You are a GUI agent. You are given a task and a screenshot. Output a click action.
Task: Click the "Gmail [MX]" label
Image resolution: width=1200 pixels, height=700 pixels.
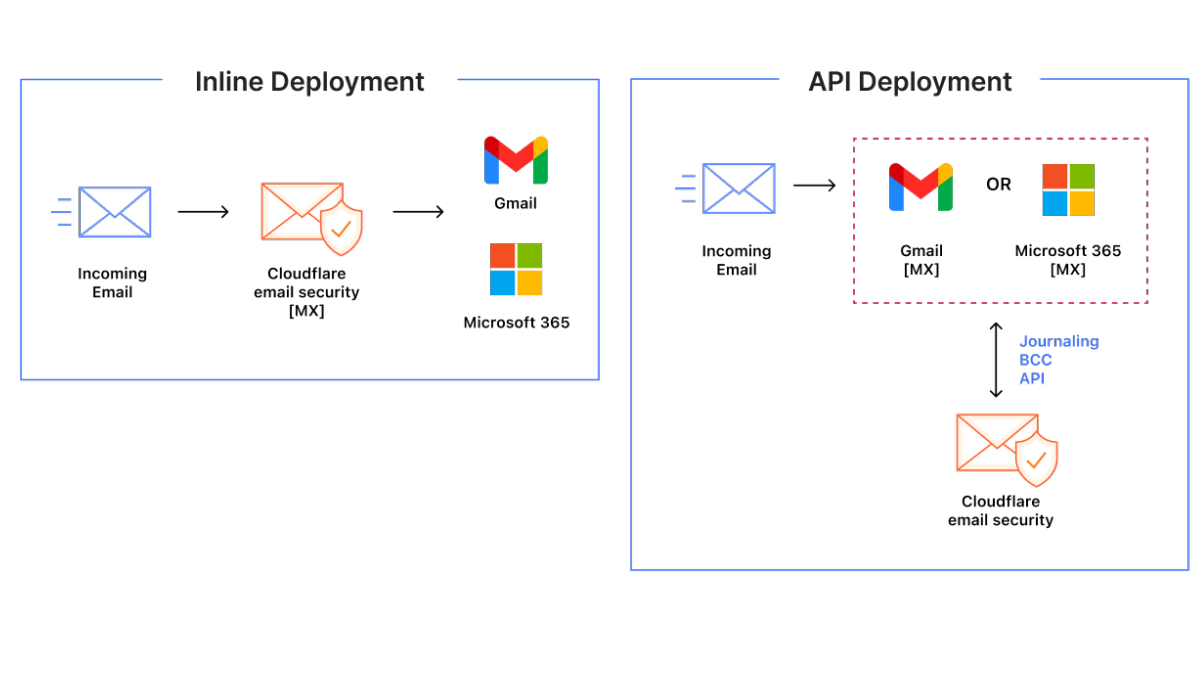click(x=921, y=260)
